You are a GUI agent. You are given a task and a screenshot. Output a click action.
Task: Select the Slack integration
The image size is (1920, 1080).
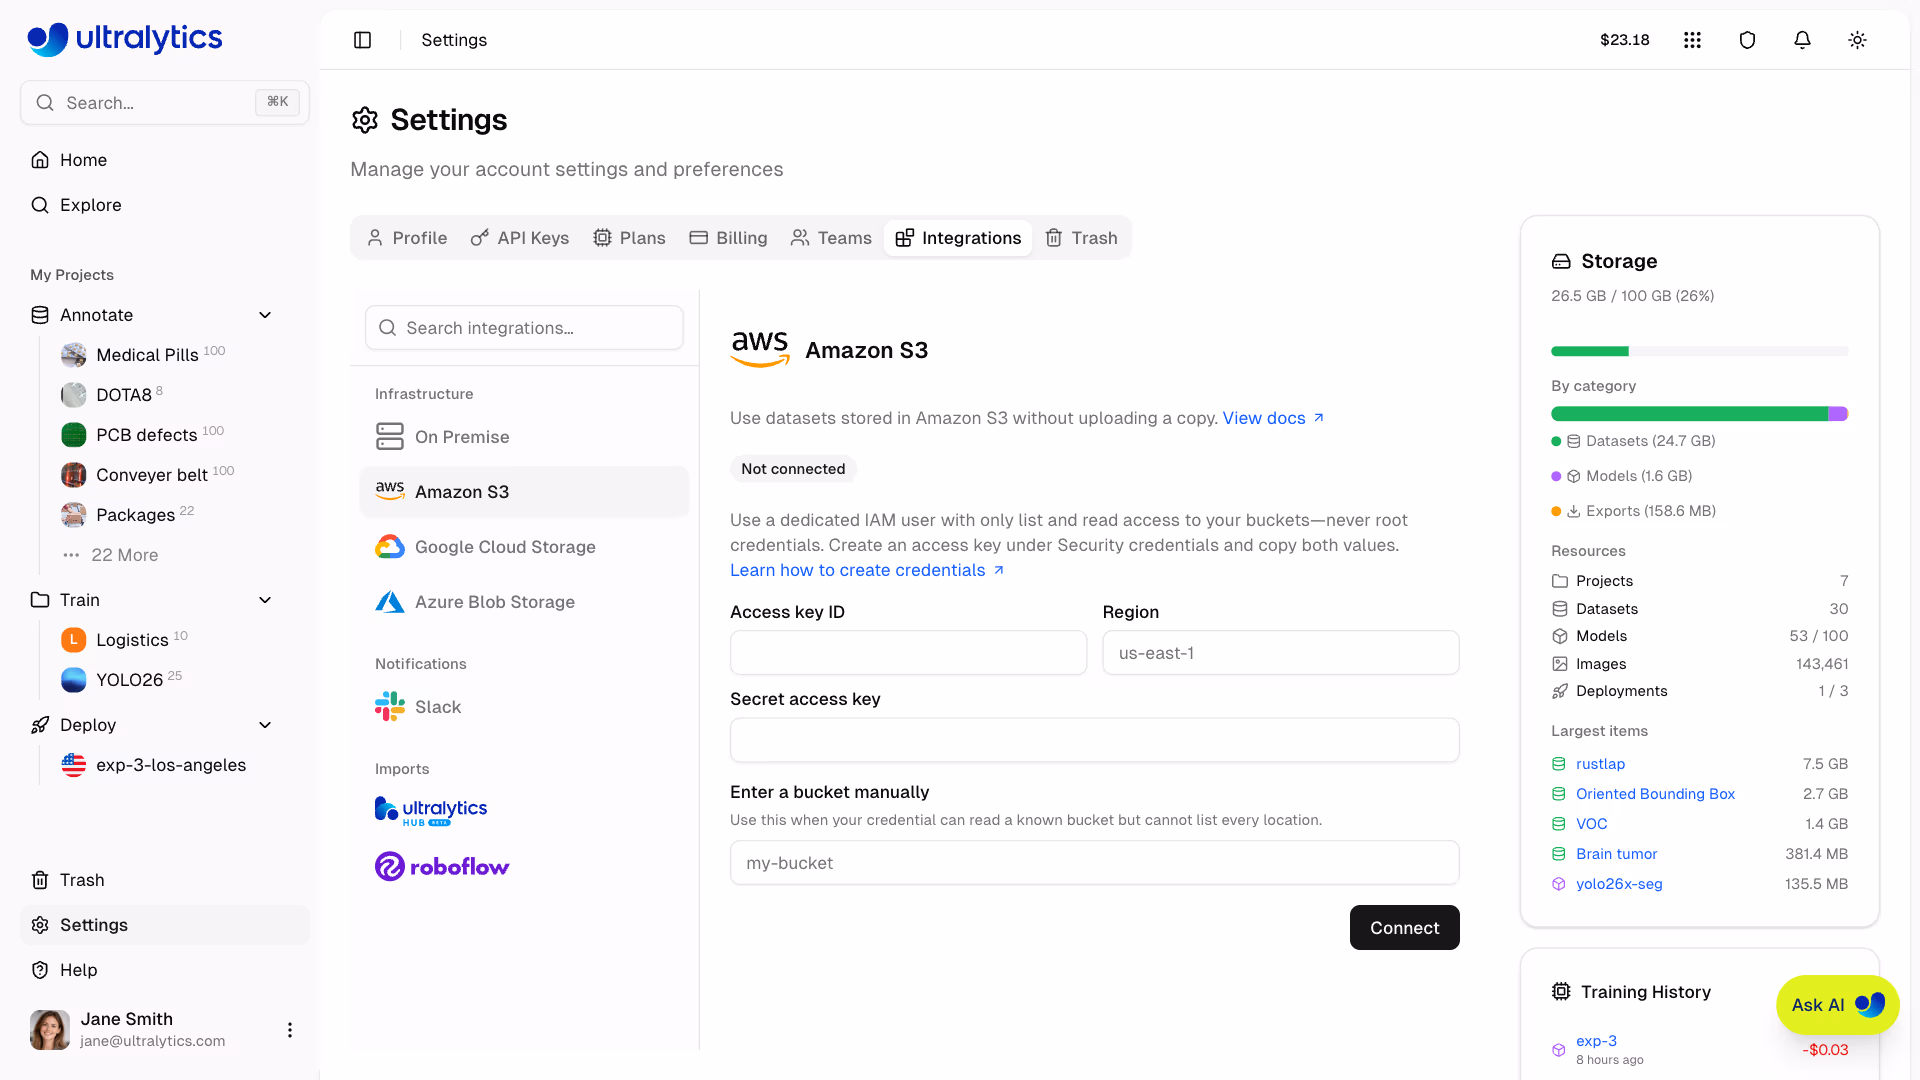(524, 707)
